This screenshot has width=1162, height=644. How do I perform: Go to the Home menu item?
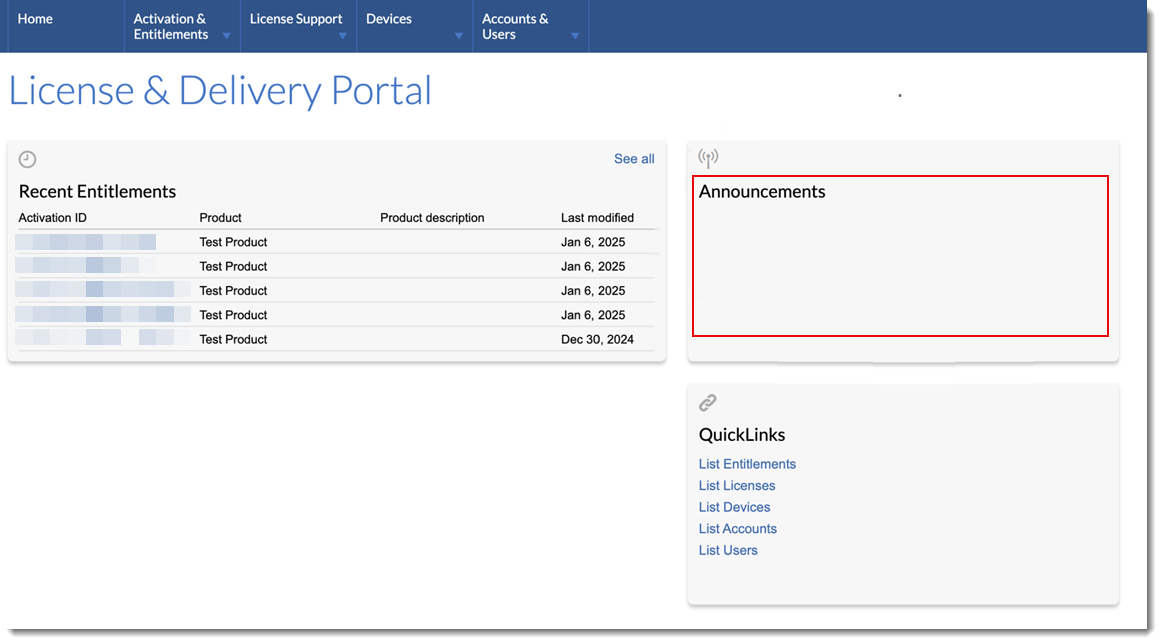click(35, 19)
